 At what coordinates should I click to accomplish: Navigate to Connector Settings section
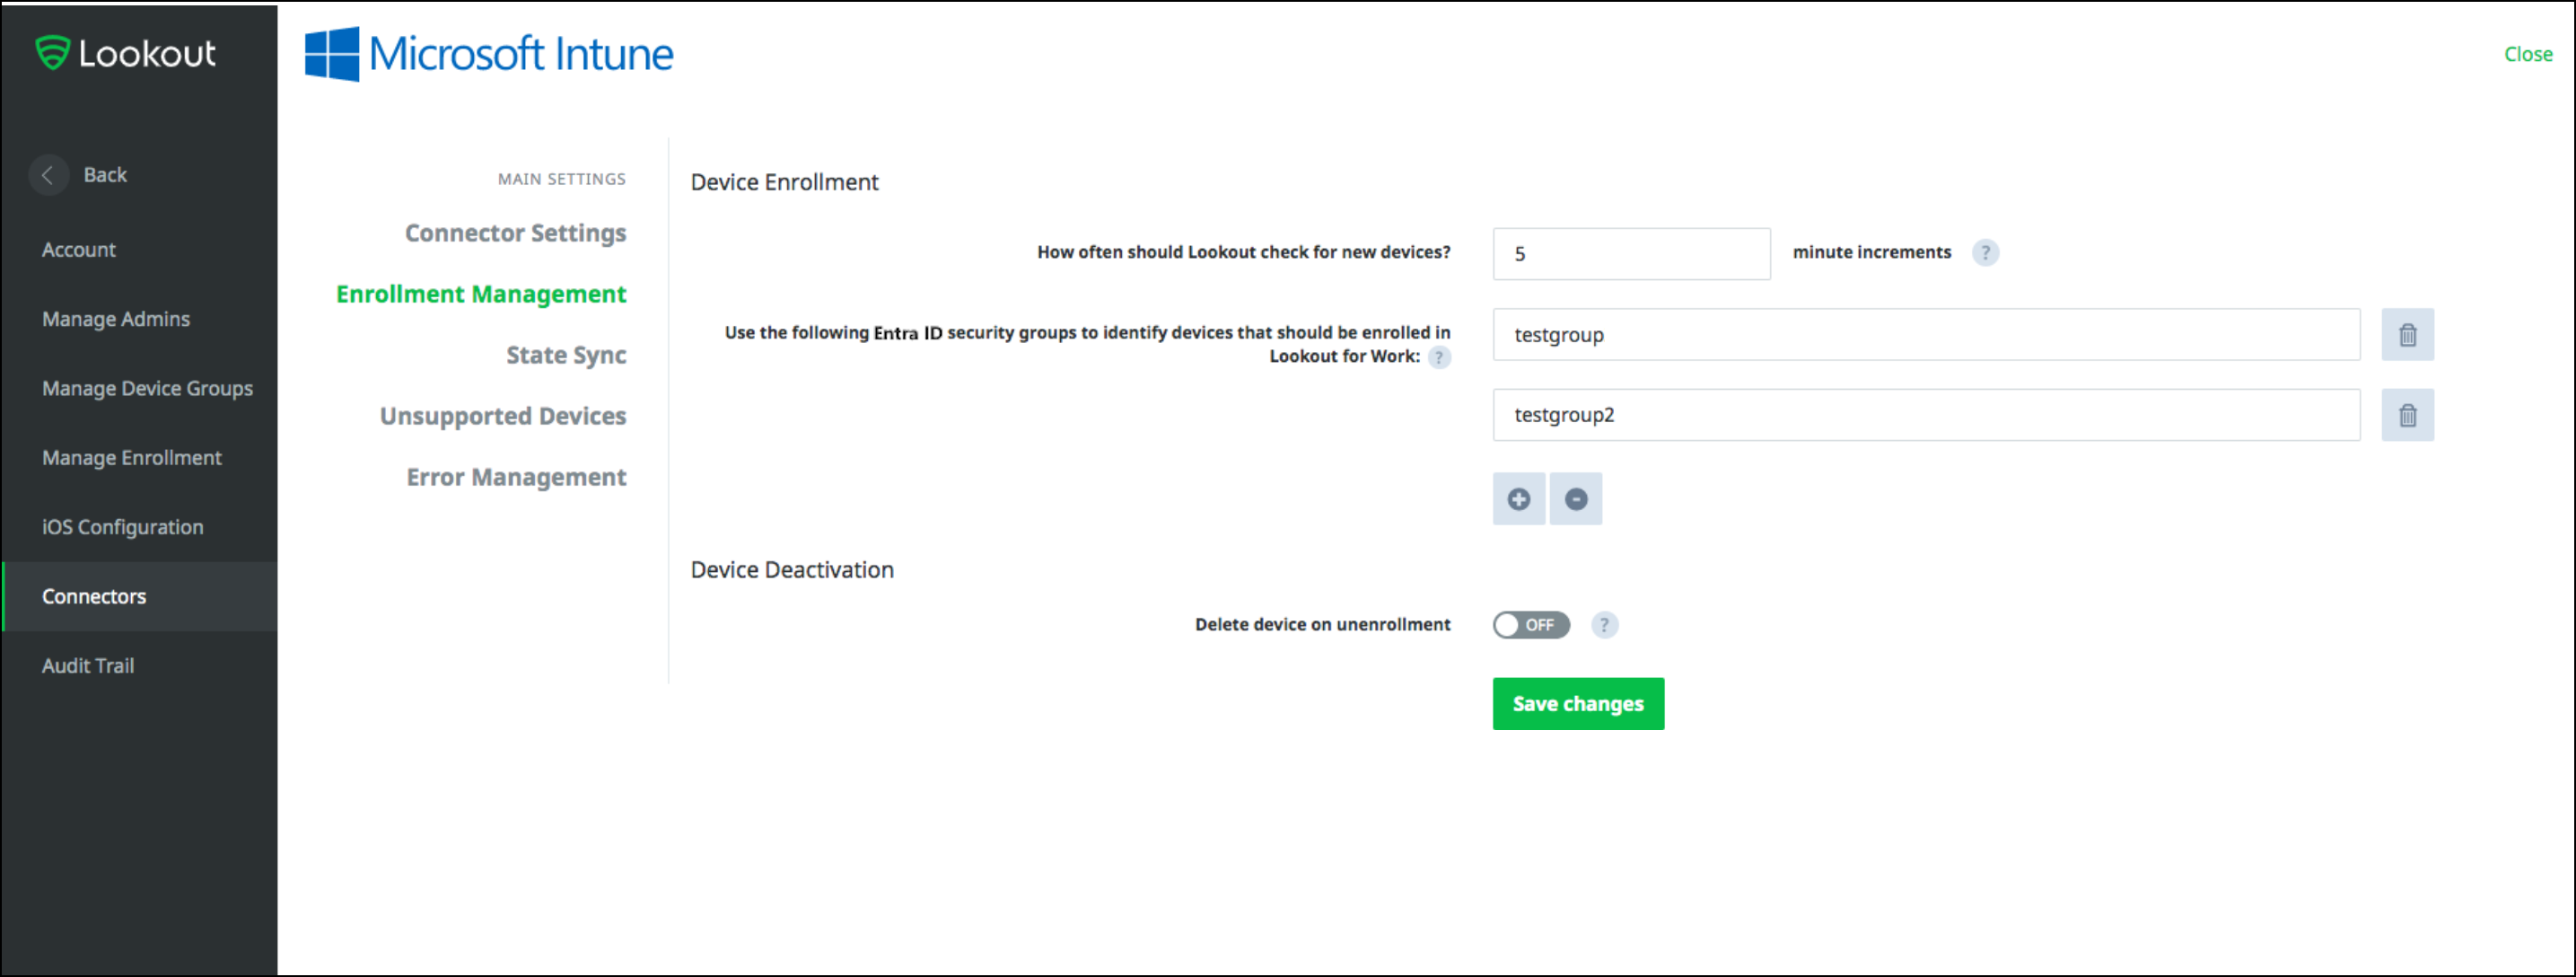516,232
